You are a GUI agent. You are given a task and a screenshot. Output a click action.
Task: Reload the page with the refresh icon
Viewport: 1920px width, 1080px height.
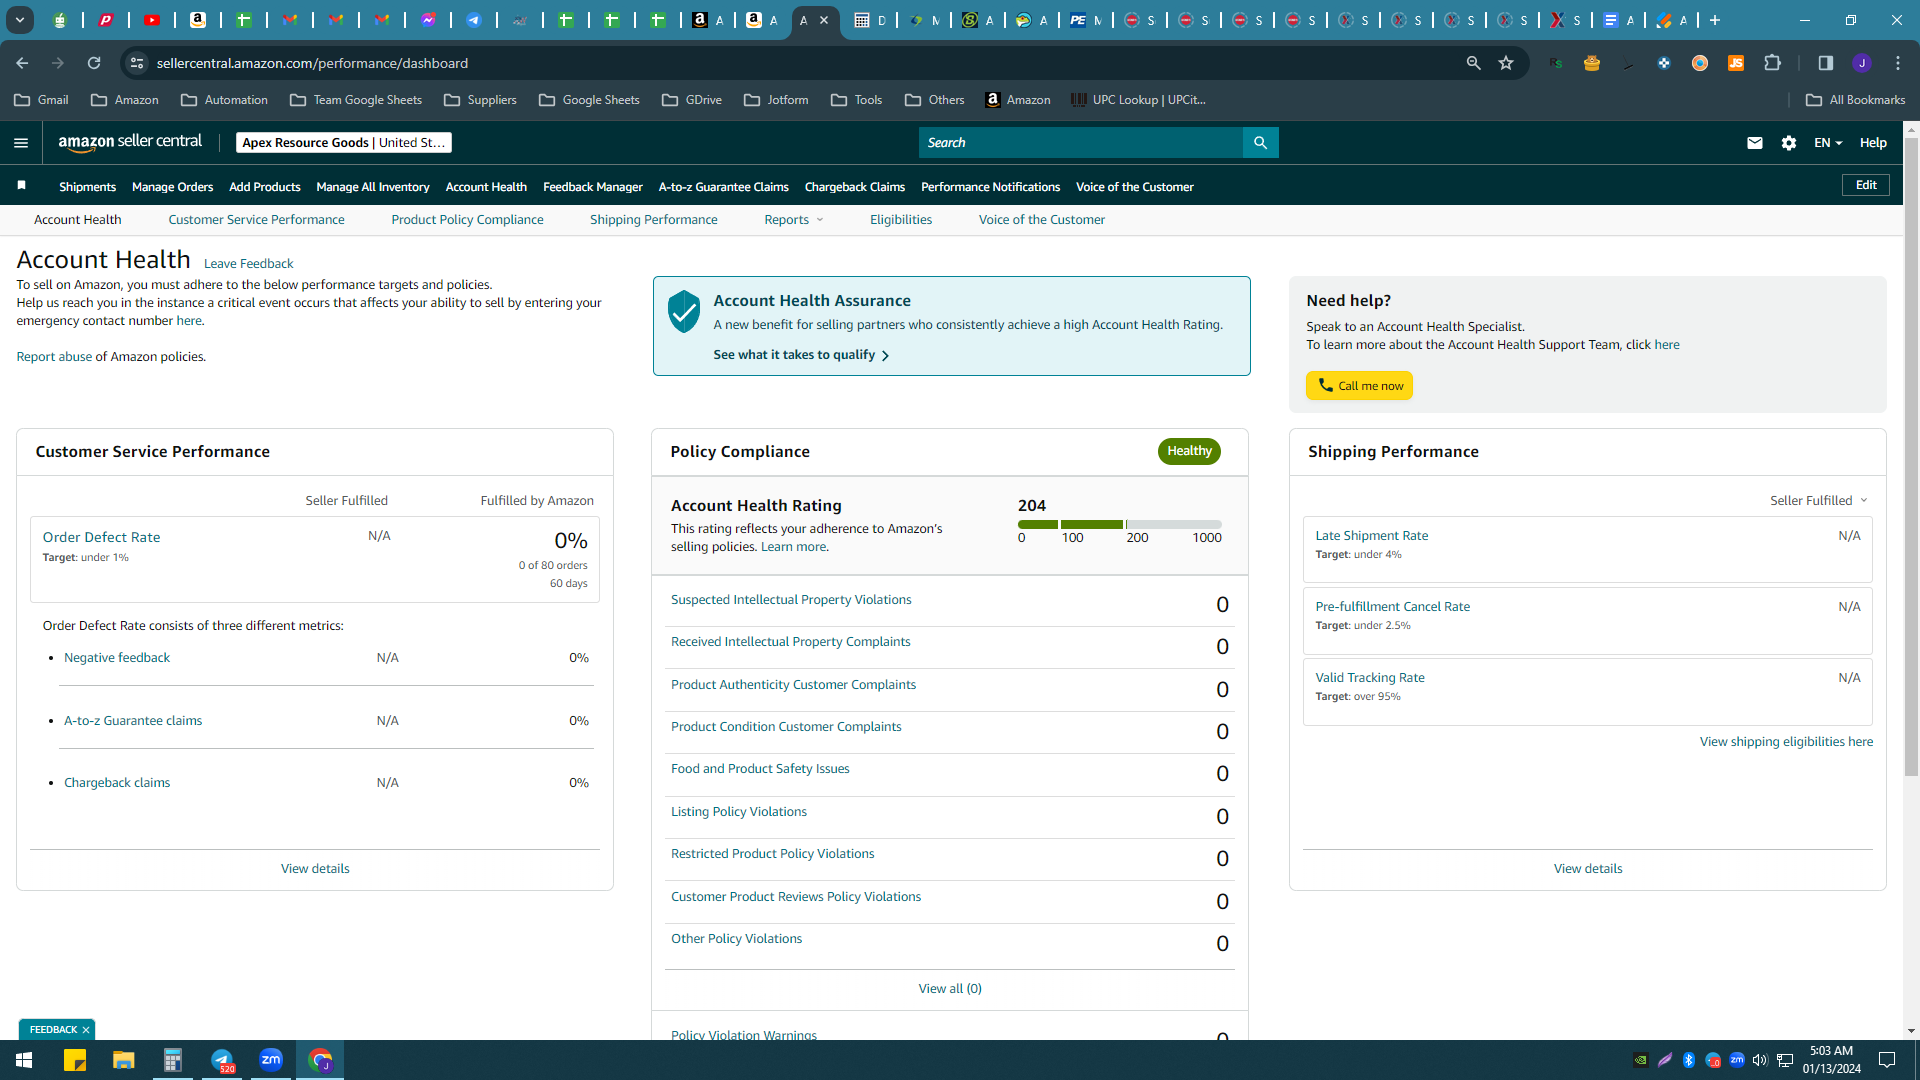[94, 63]
